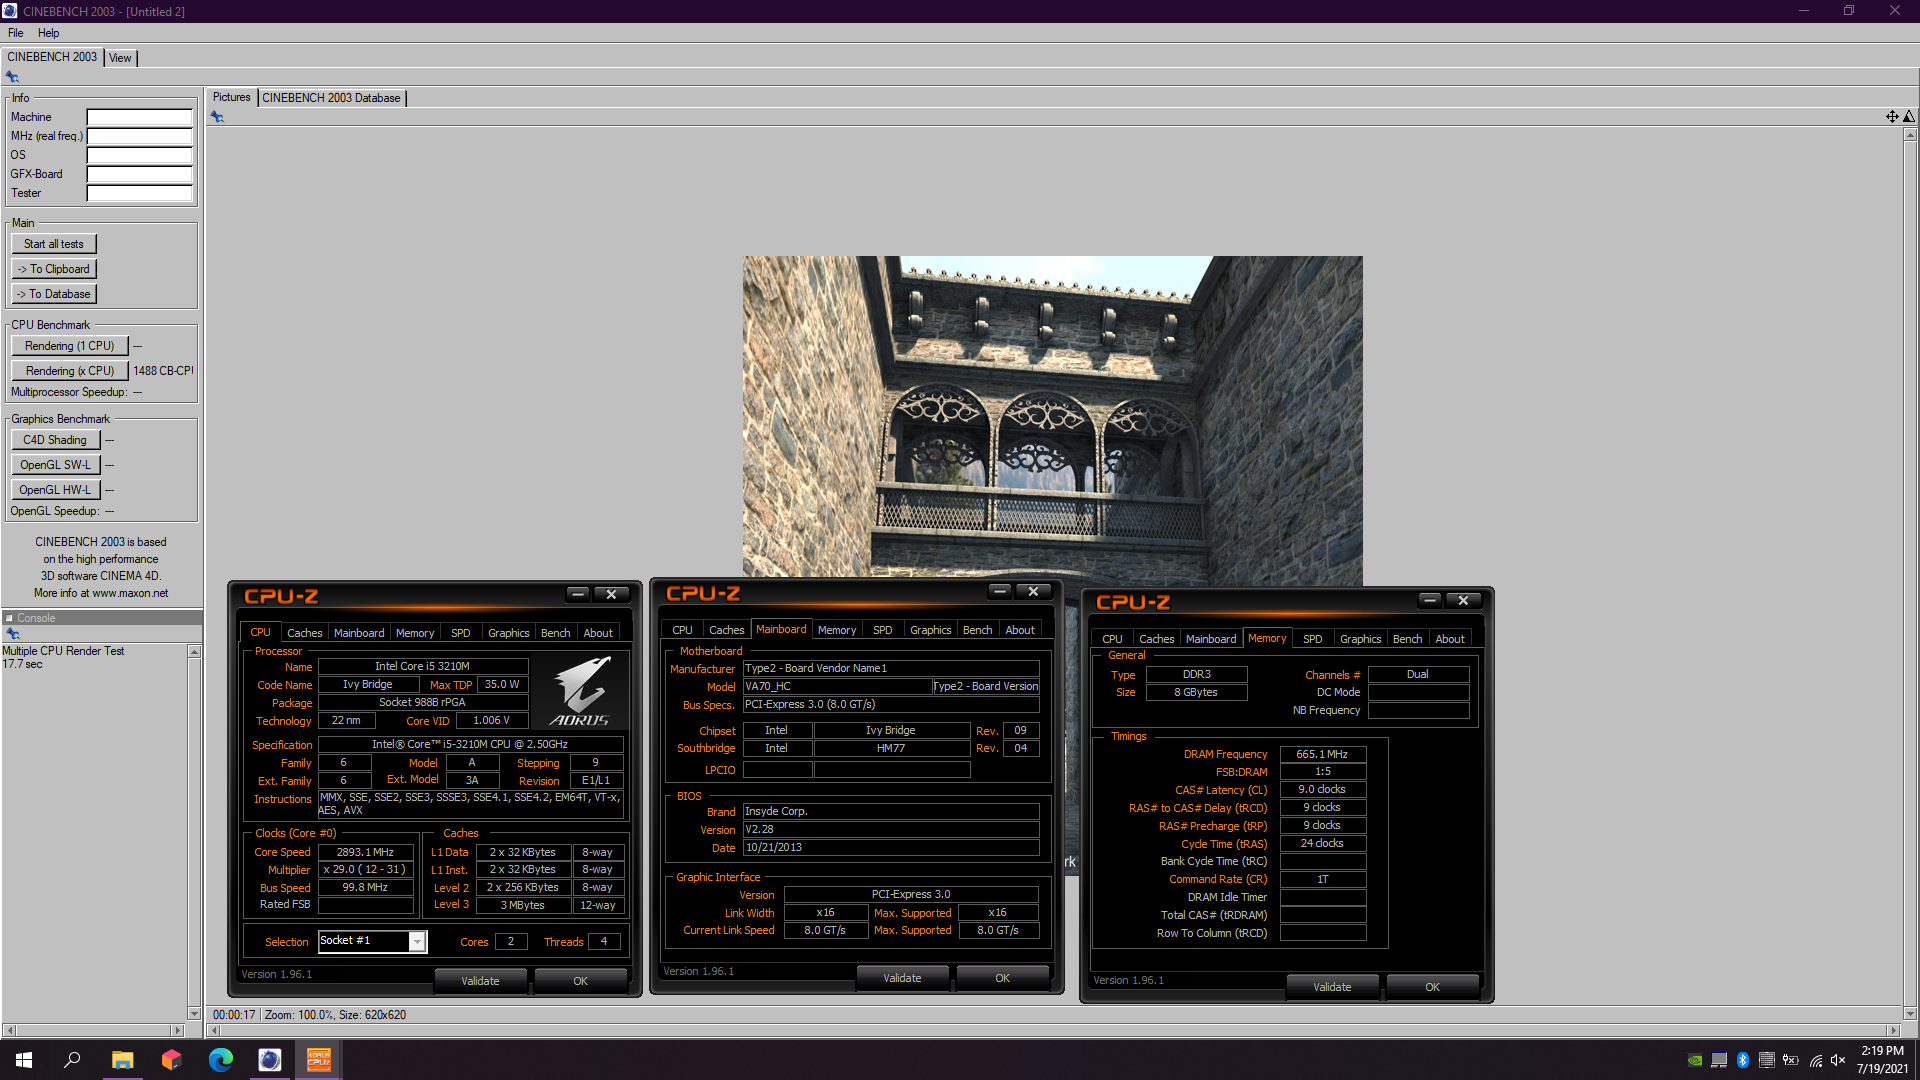
Task: Open the orange cube taskbar app
Action: tap(171, 1060)
